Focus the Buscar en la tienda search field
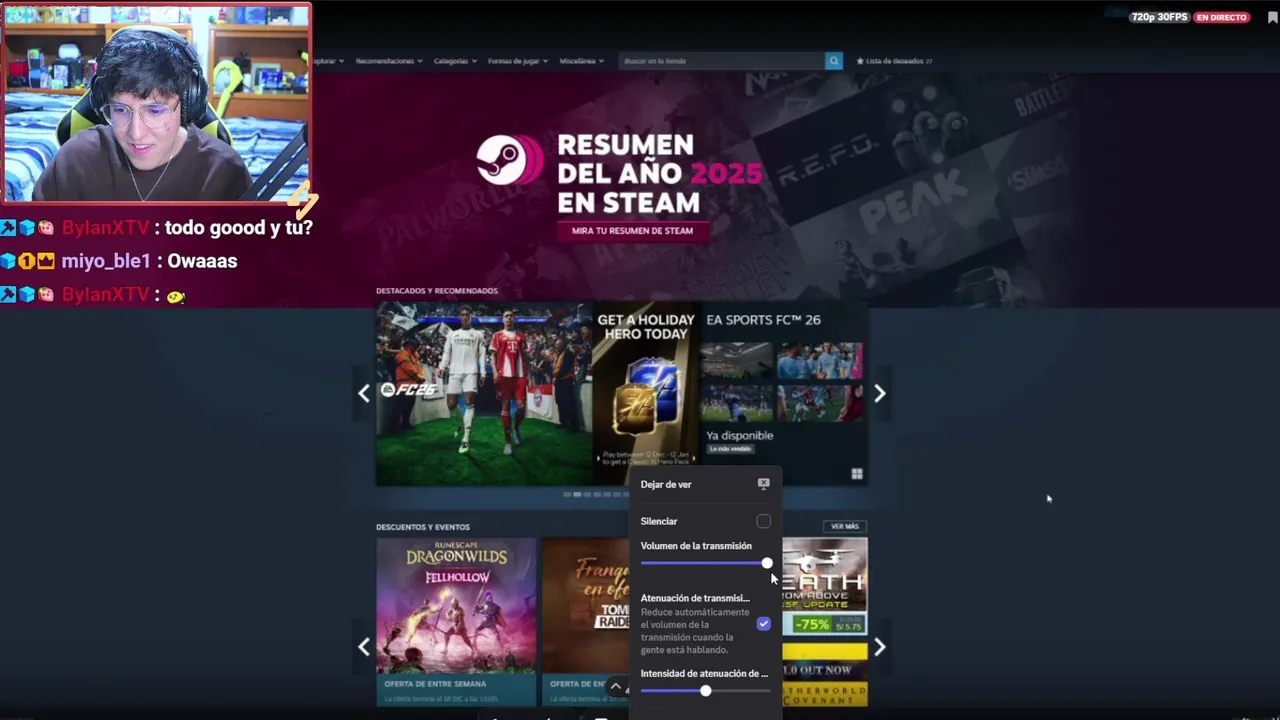This screenshot has height=720, width=1280. click(721, 61)
